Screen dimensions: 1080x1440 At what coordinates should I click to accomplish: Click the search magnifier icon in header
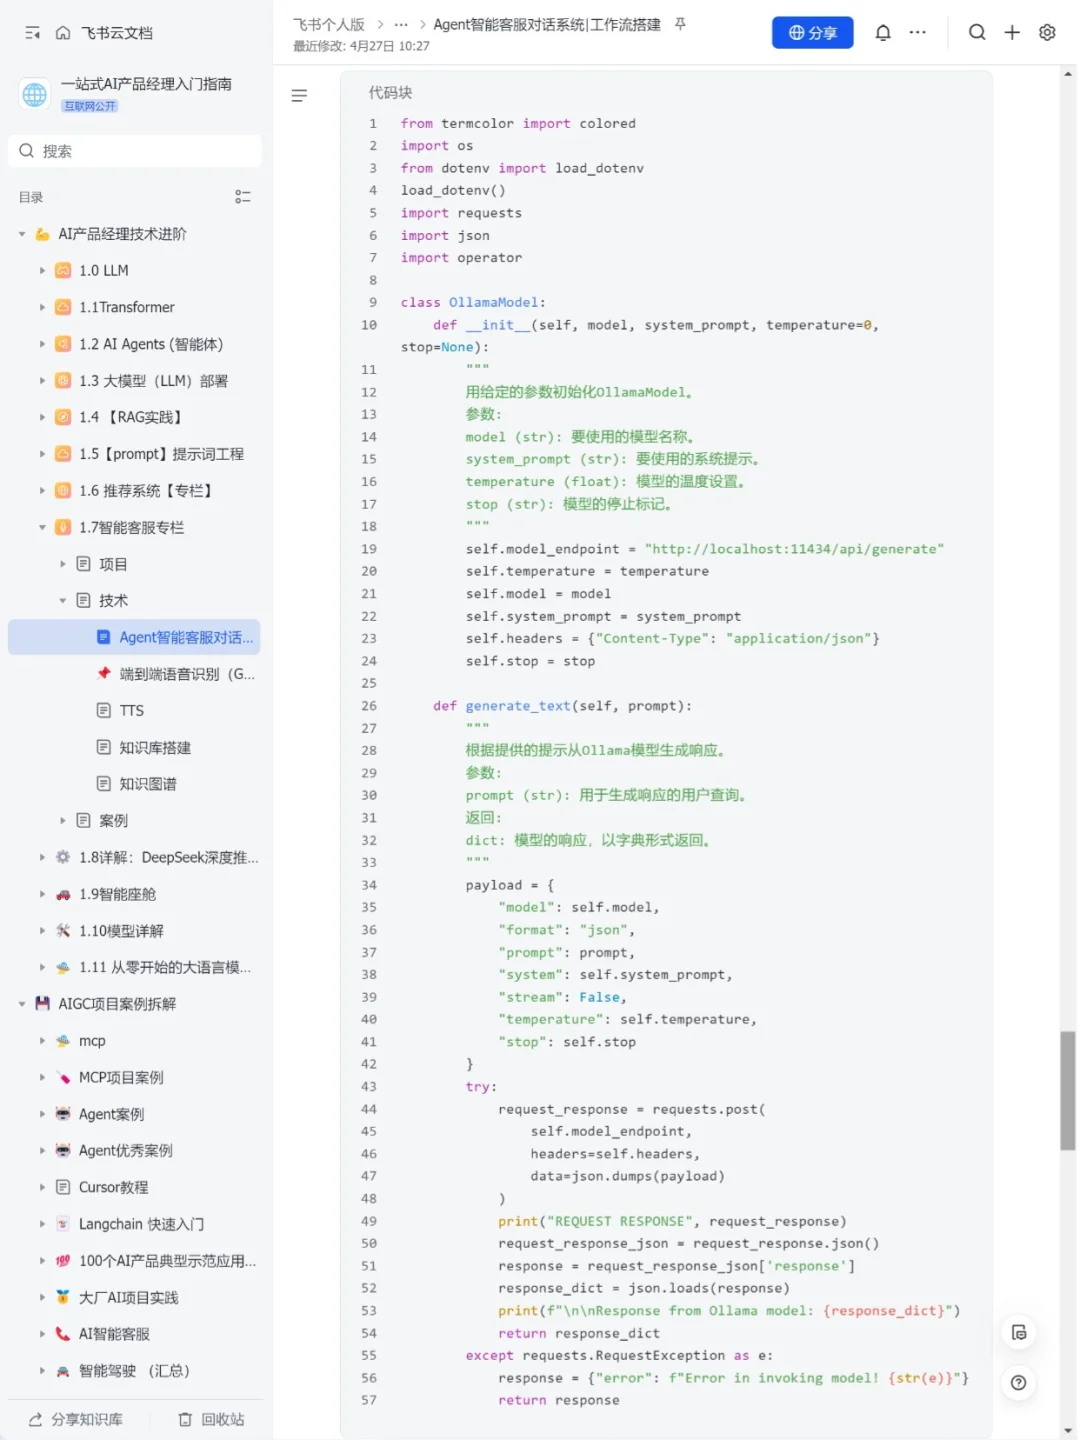coord(977,33)
